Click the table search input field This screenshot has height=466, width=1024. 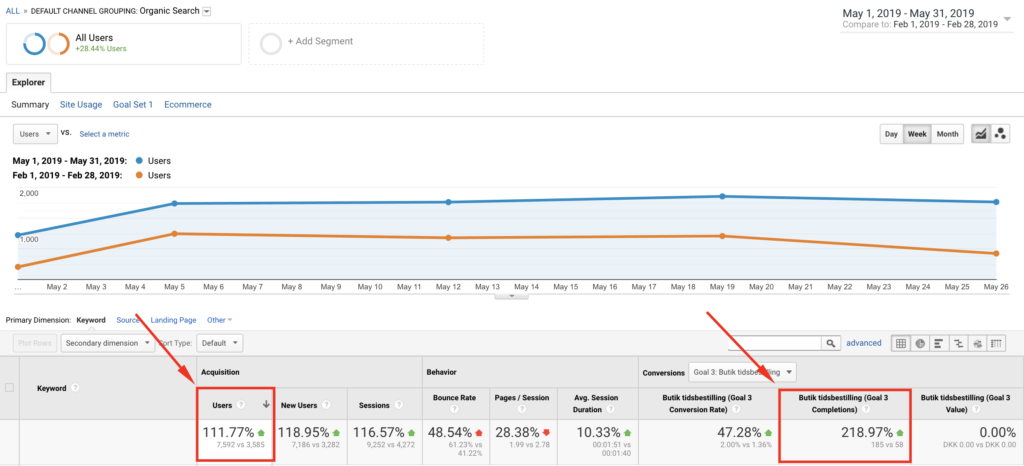775,343
